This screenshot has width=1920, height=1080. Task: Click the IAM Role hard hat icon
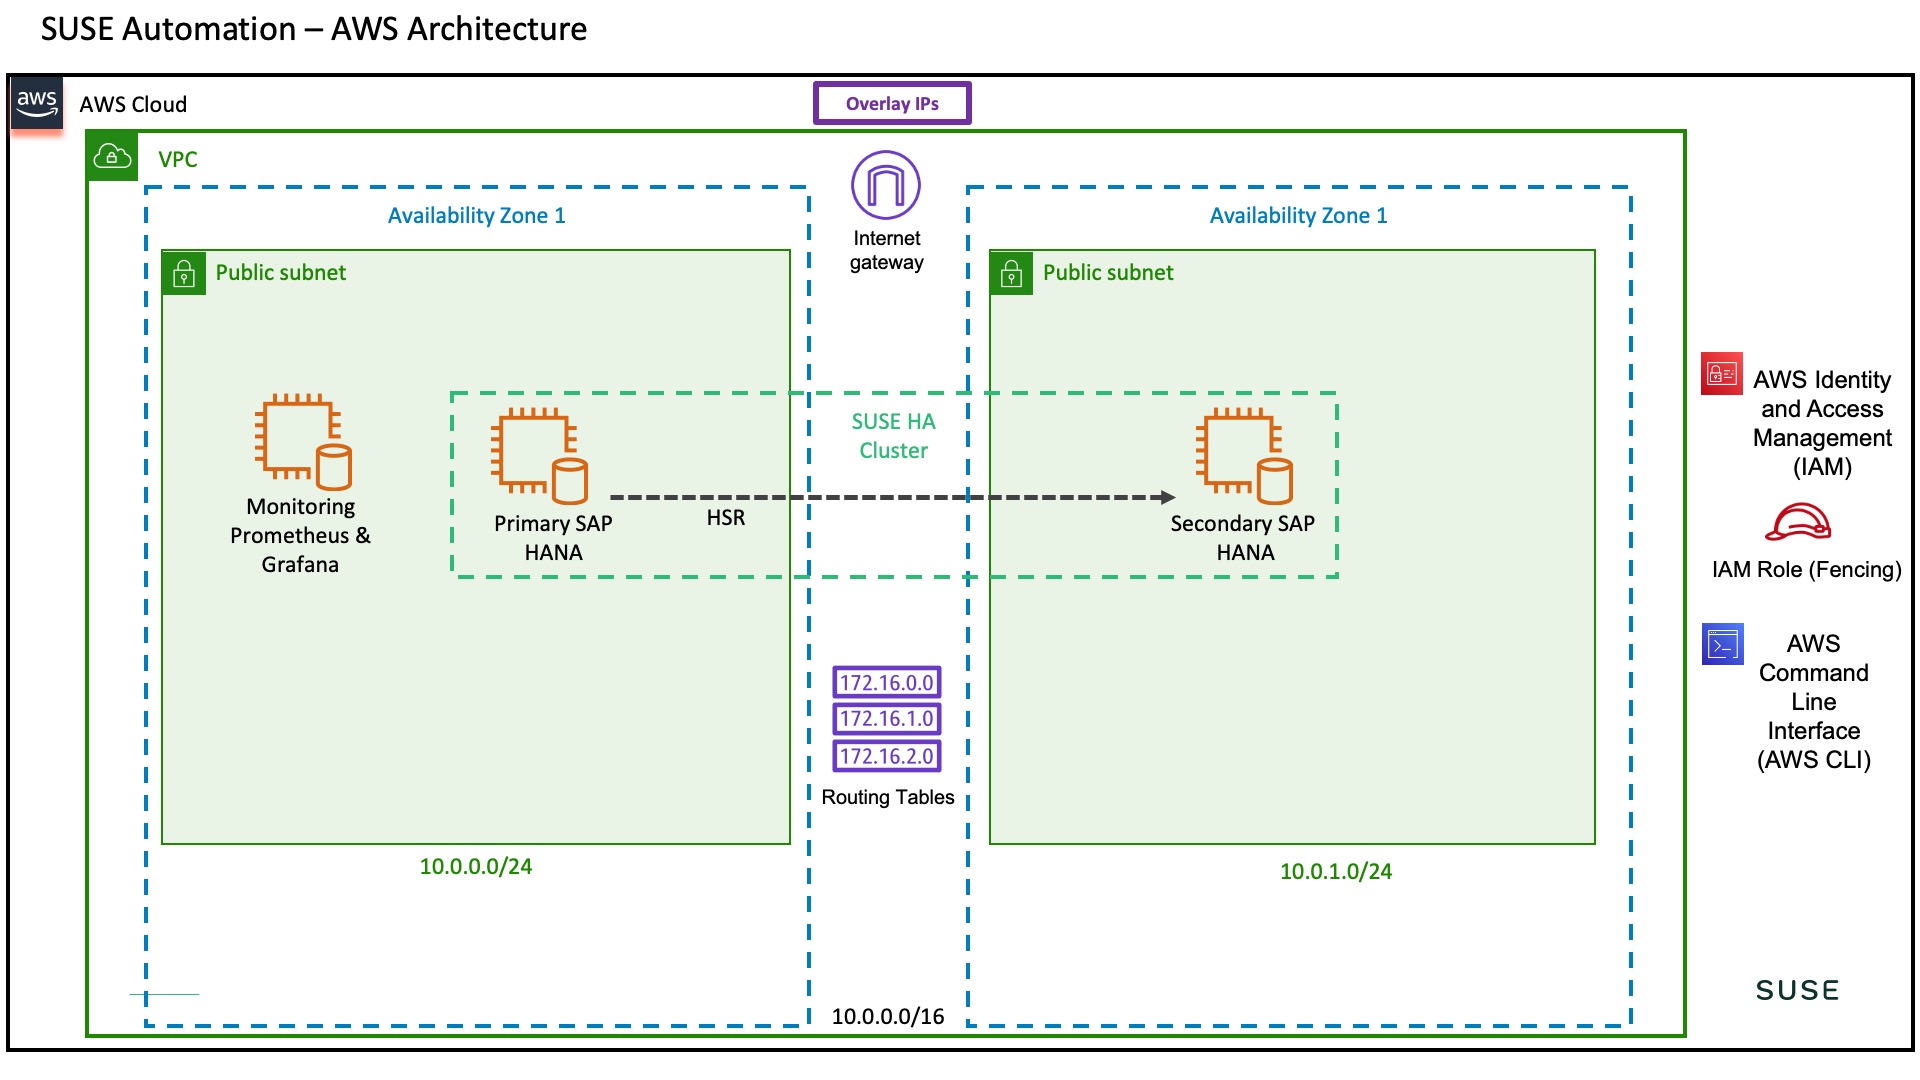pos(1798,522)
